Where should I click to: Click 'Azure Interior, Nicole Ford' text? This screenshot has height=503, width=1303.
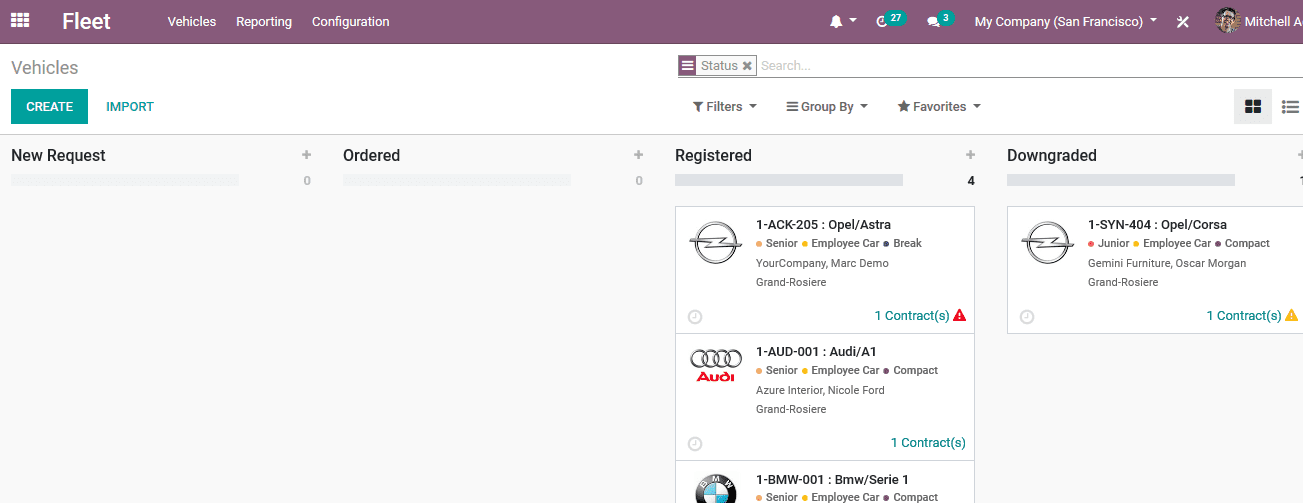click(x=820, y=391)
